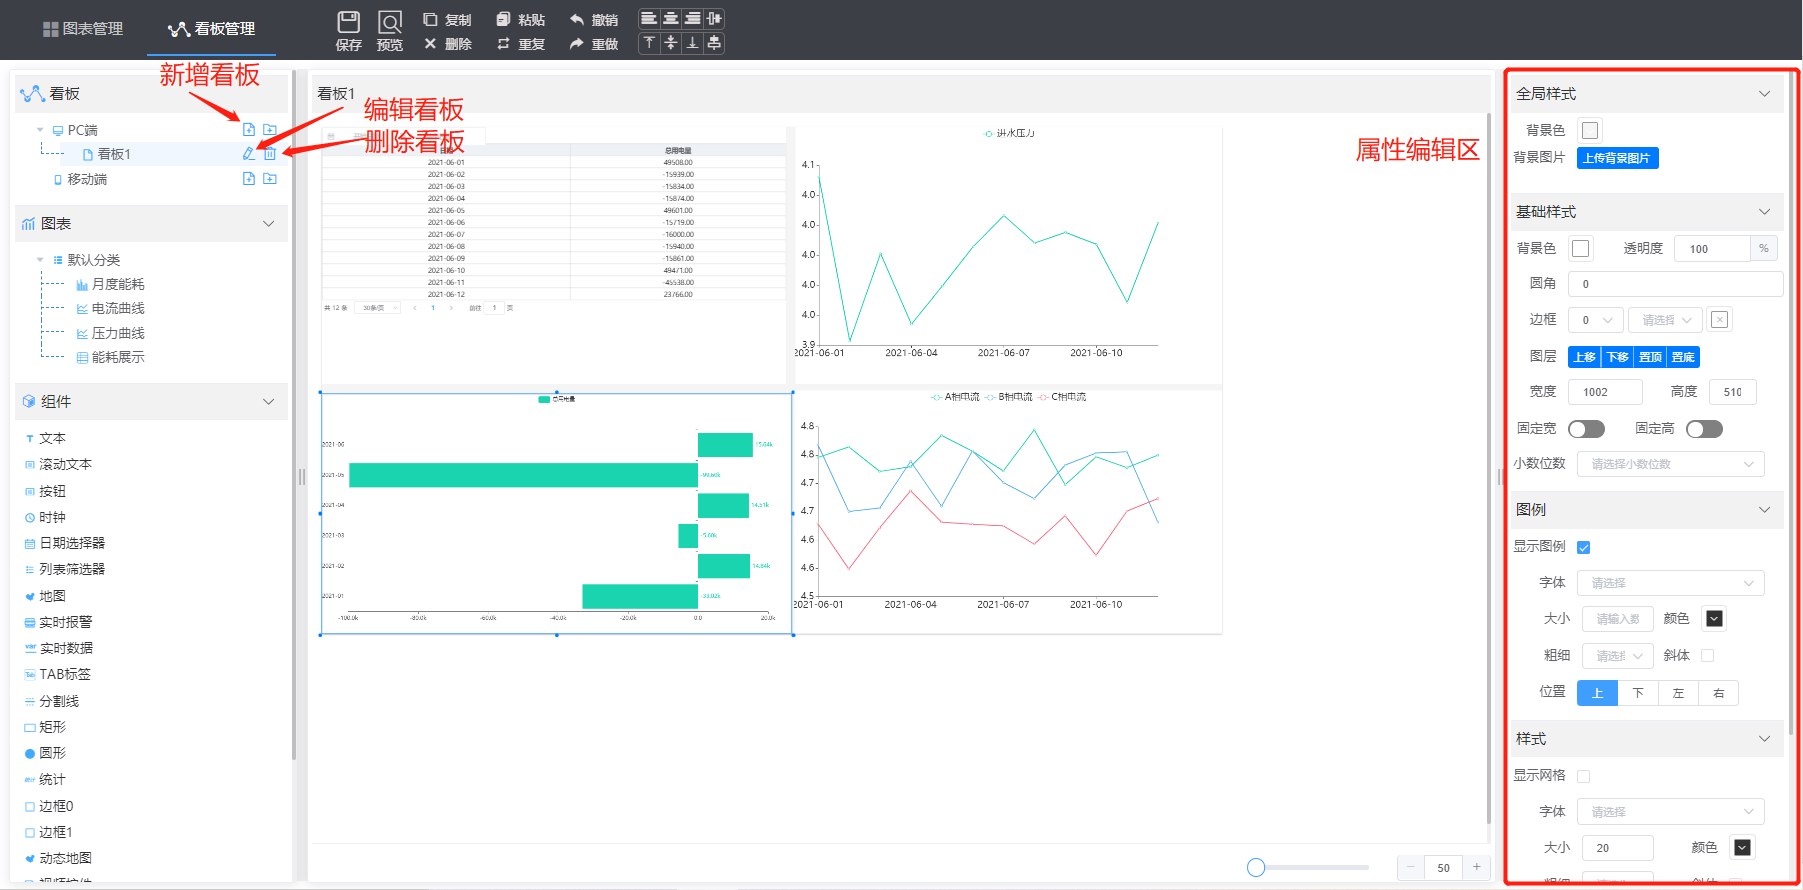Collapse the 组件 panel

pos(268,401)
